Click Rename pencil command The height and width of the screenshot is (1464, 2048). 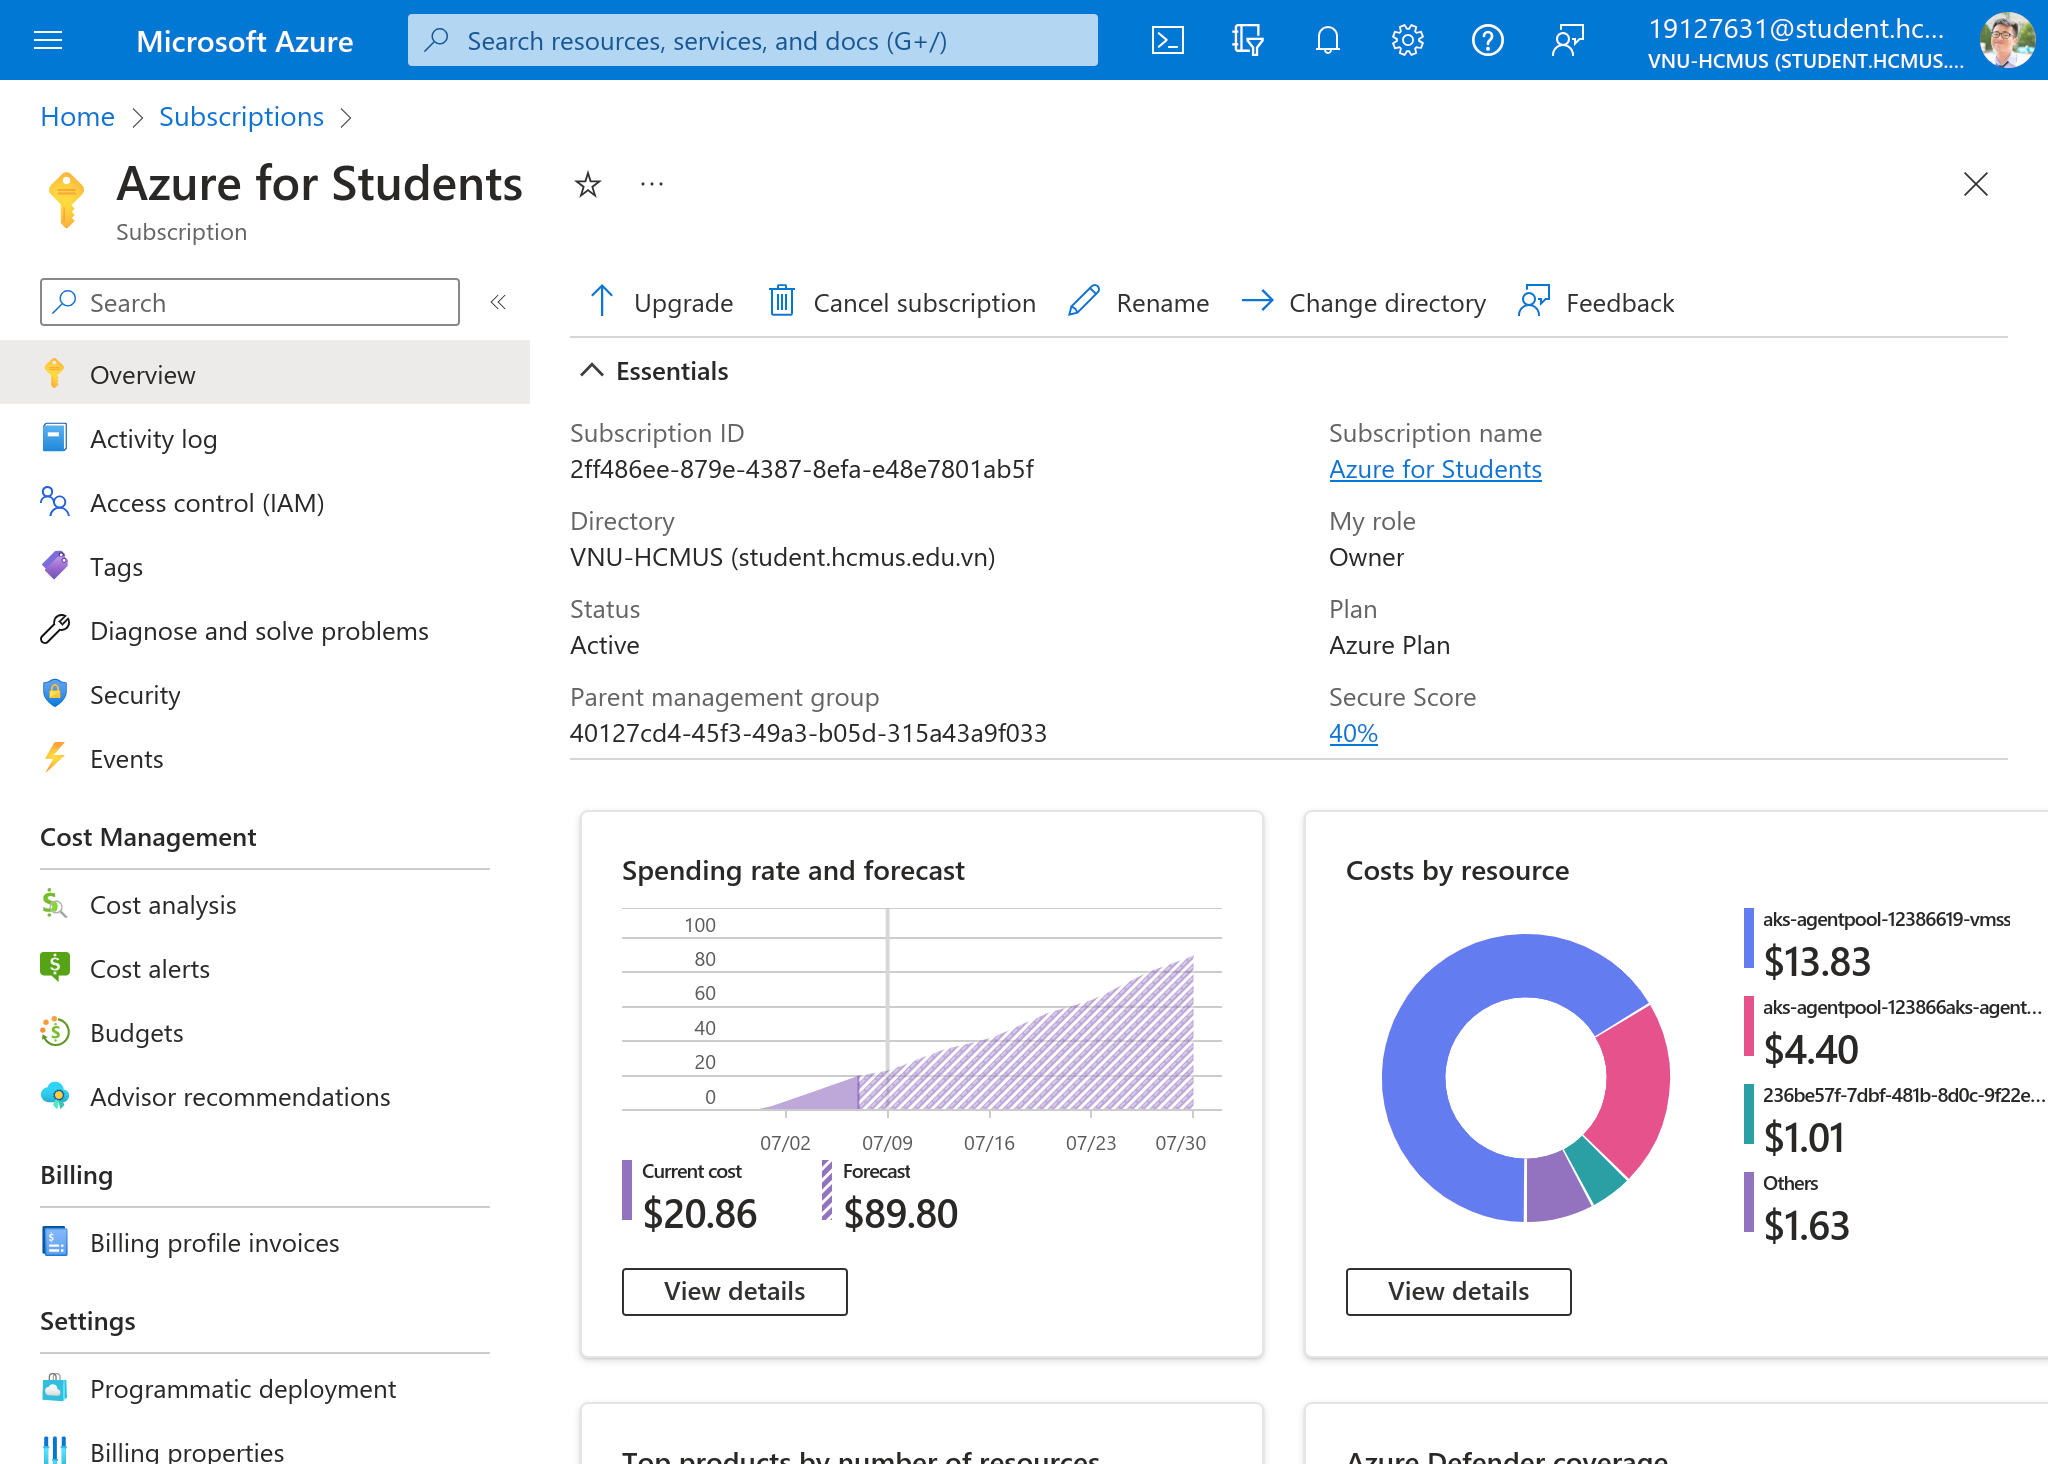tap(1139, 302)
